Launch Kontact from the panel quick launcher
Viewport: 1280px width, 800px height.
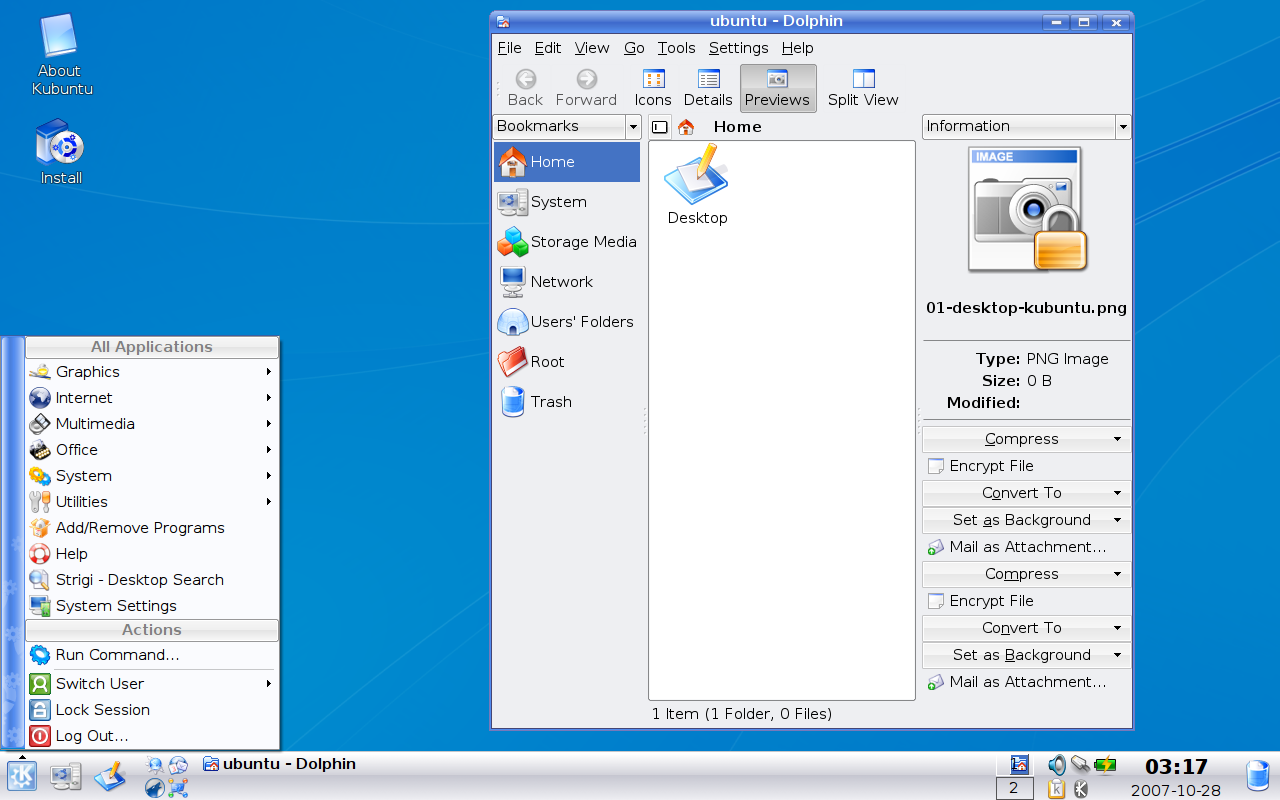tap(178, 766)
